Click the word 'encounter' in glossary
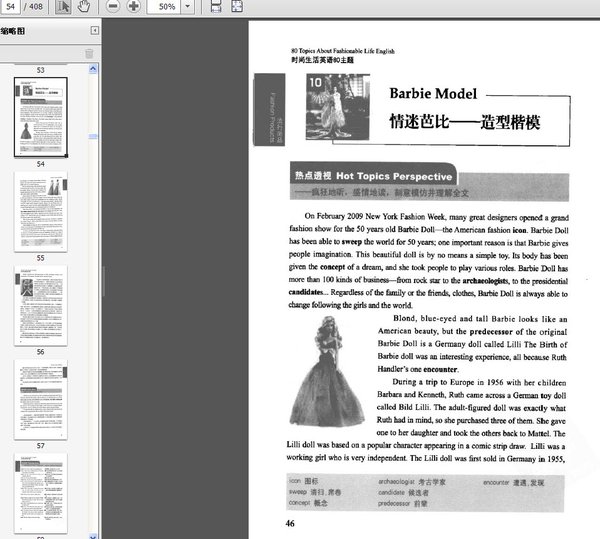The width and height of the screenshot is (600, 539). point(496,482)
